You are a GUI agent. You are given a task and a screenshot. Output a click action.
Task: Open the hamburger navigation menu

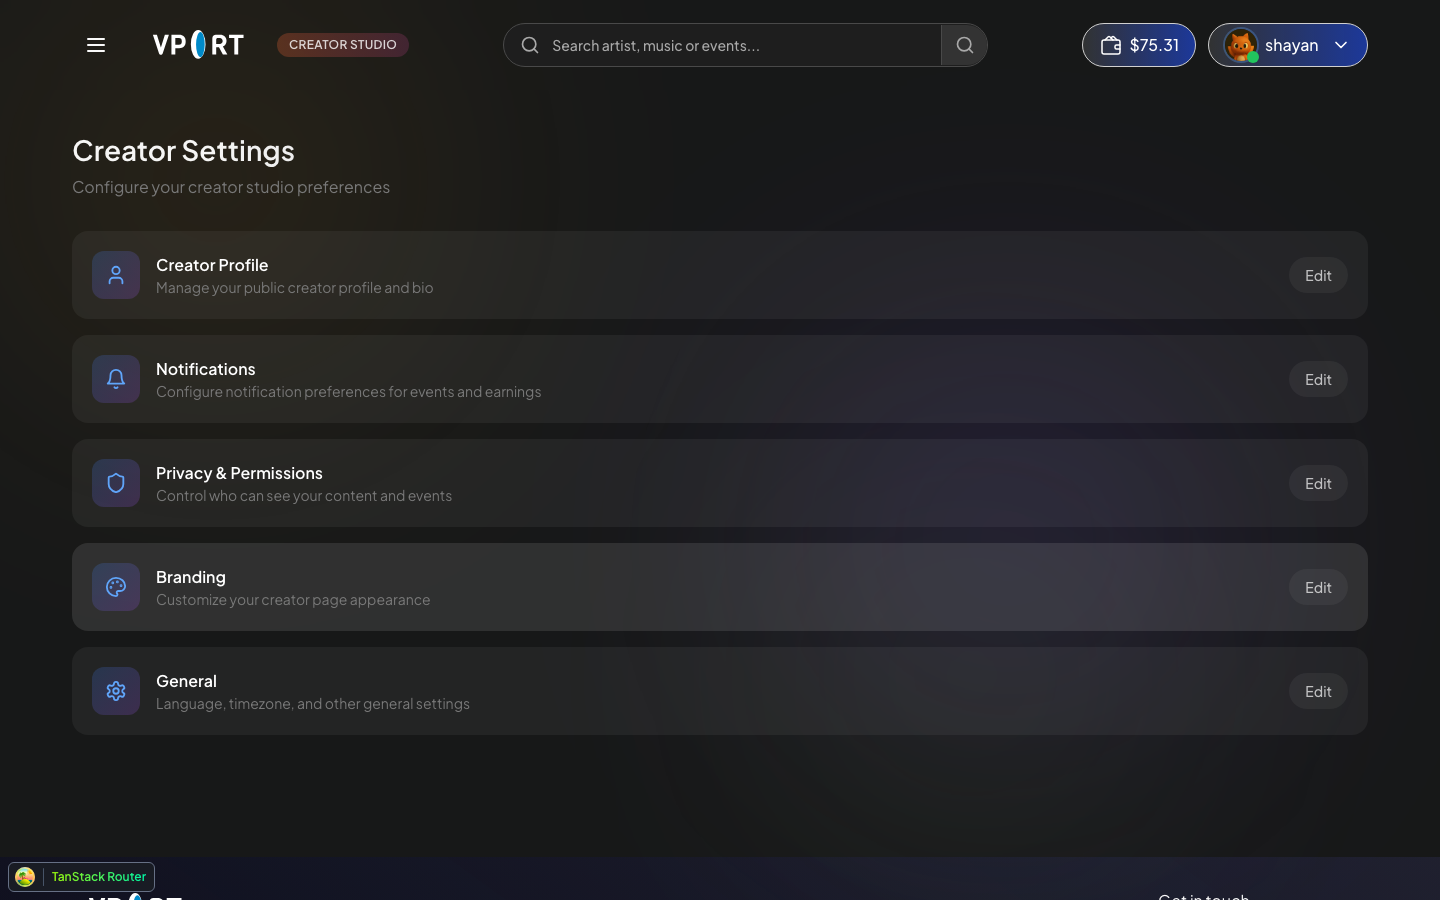tap(96, 45)
